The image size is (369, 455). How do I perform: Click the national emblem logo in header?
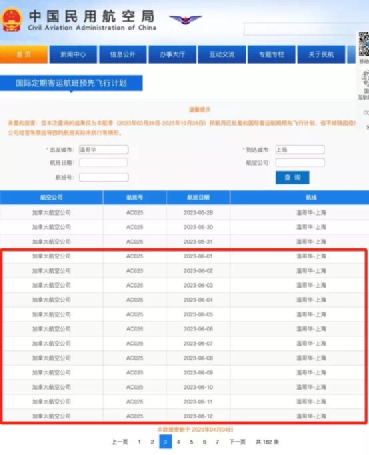coord(12,20)
